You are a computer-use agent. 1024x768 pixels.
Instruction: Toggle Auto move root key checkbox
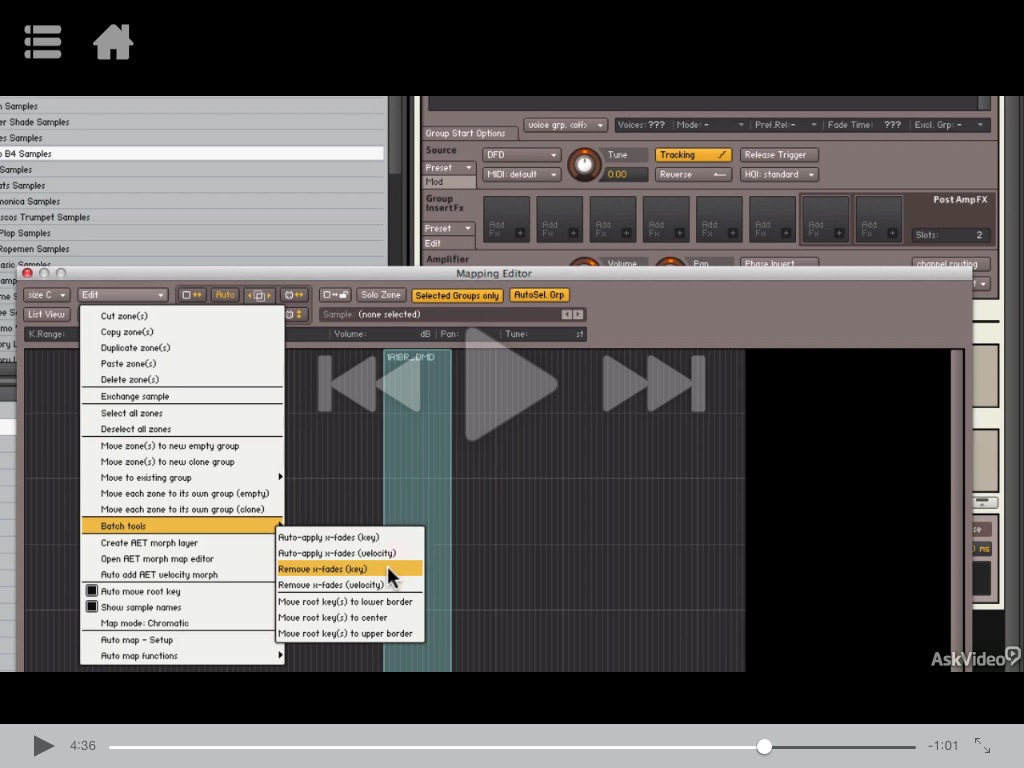pyautogui.click(x=92, y=591)
